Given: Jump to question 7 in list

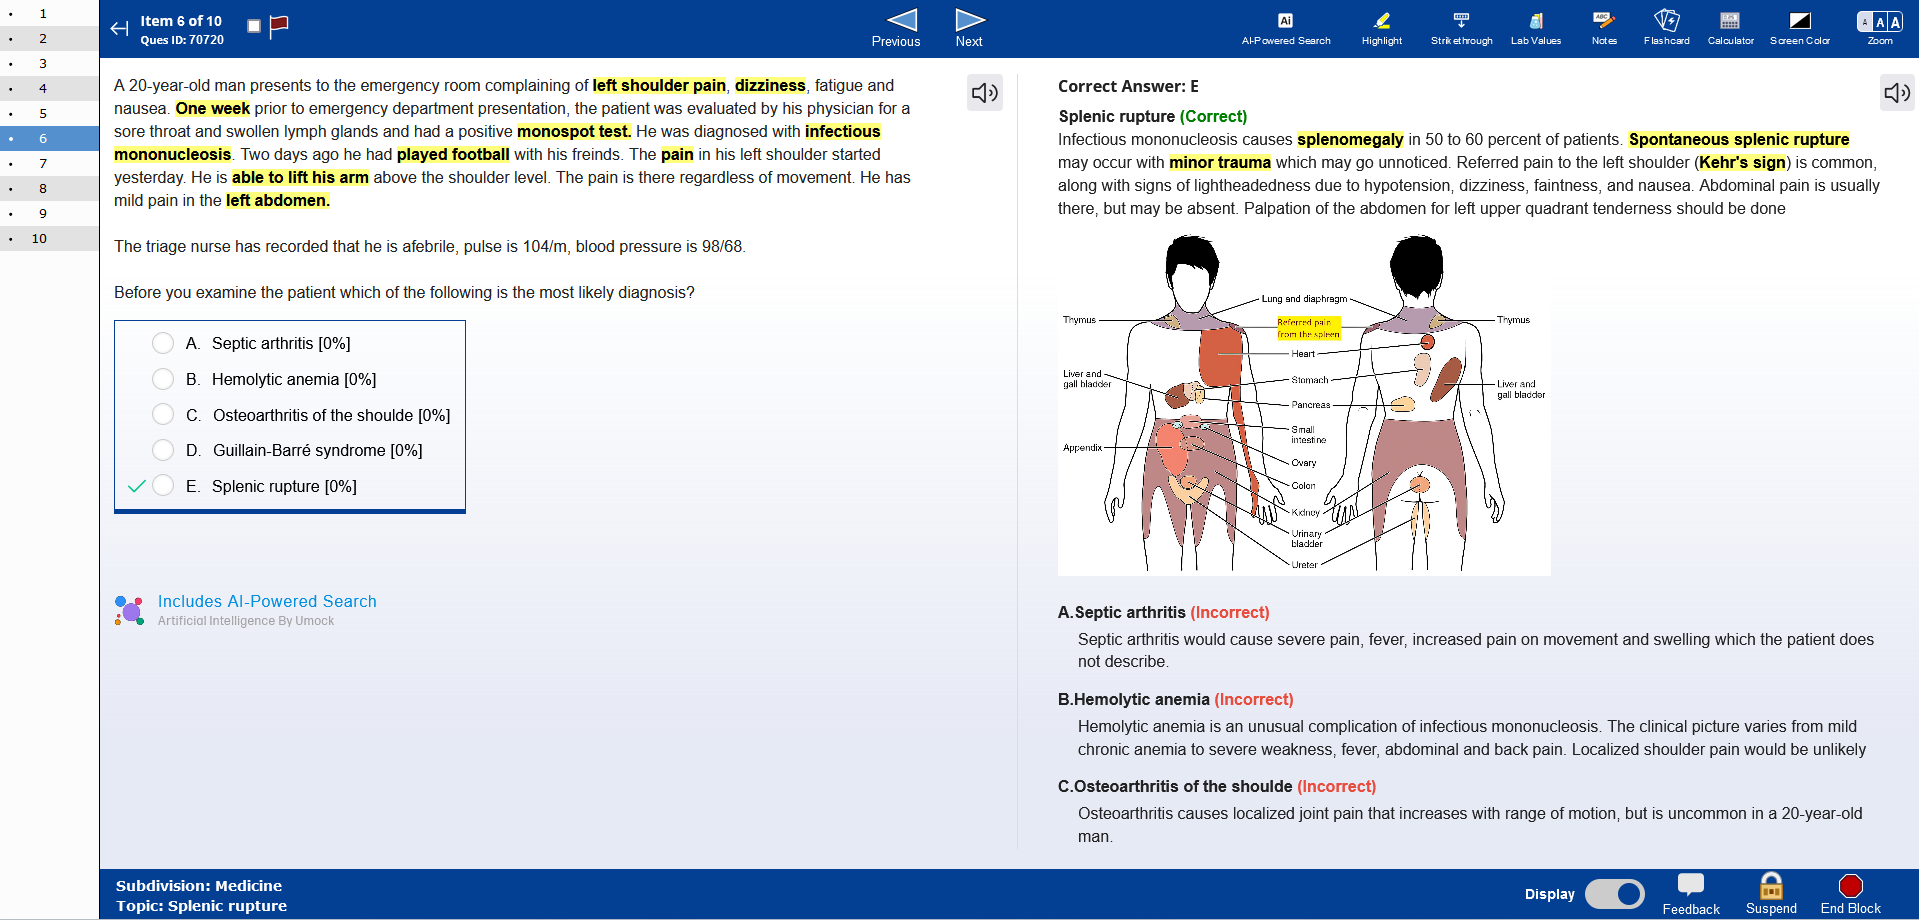Looking at the screenshot, I should point(49,163).
